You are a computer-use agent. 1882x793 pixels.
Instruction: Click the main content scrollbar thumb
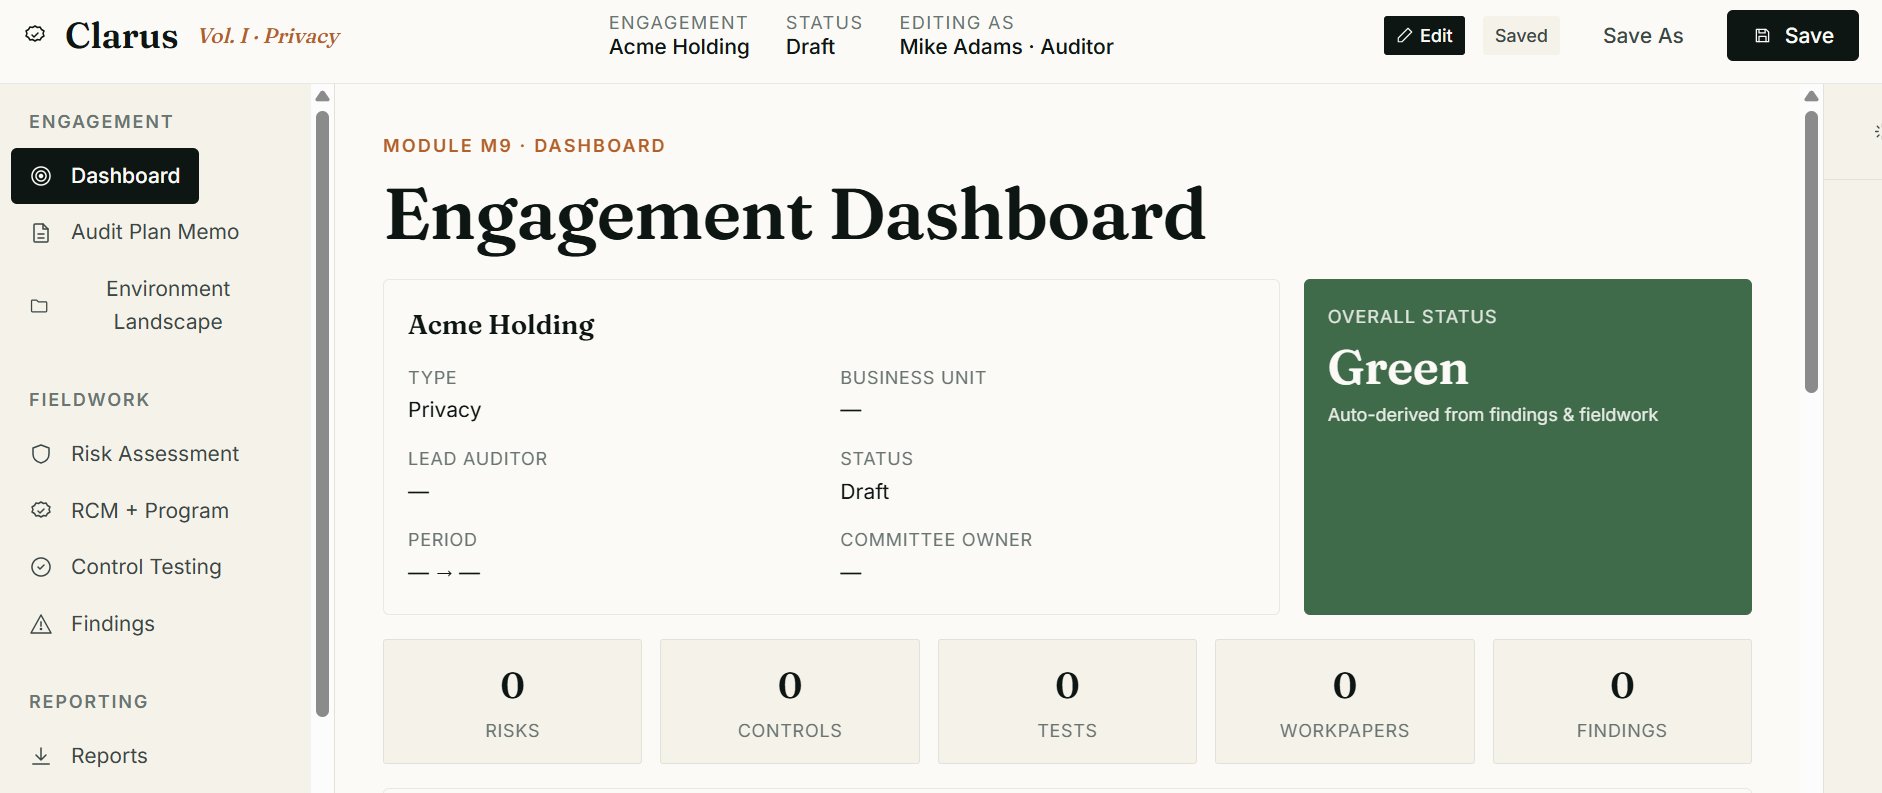1811,252
